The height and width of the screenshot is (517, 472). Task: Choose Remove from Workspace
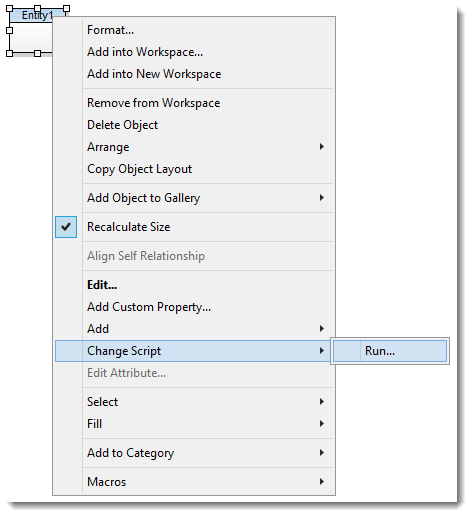194,103
